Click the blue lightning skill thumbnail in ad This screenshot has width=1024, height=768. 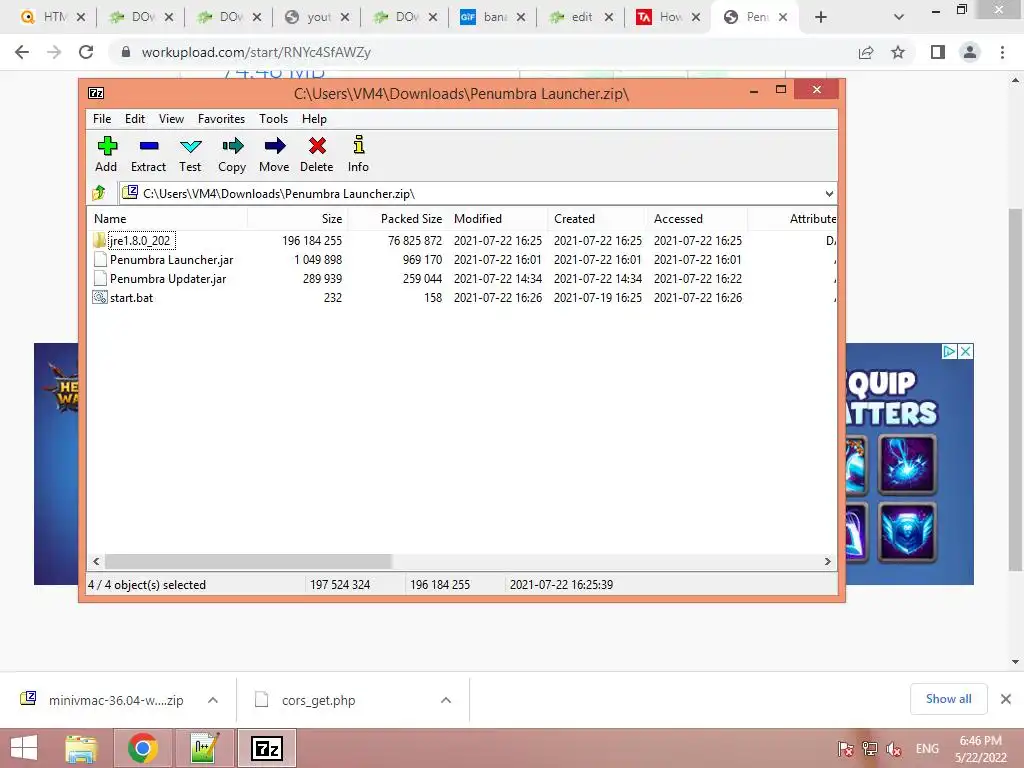[x=907, y=464]
